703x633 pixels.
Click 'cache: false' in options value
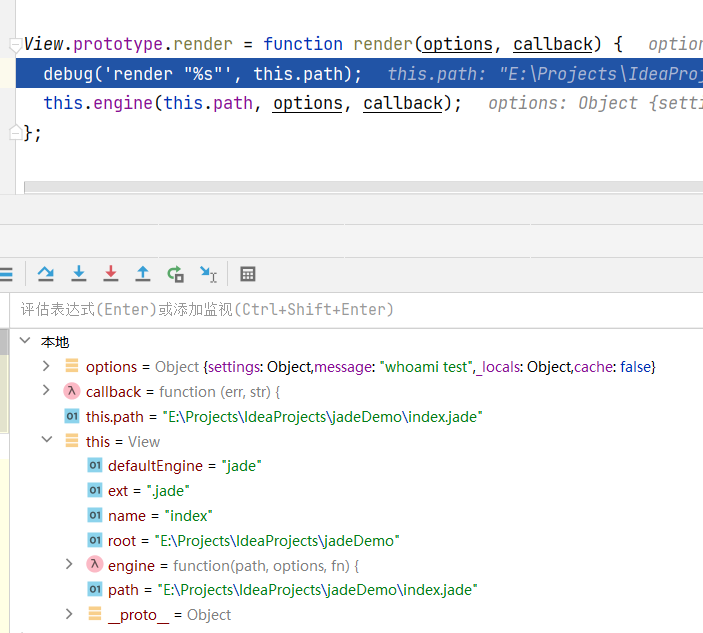point(612,367)
